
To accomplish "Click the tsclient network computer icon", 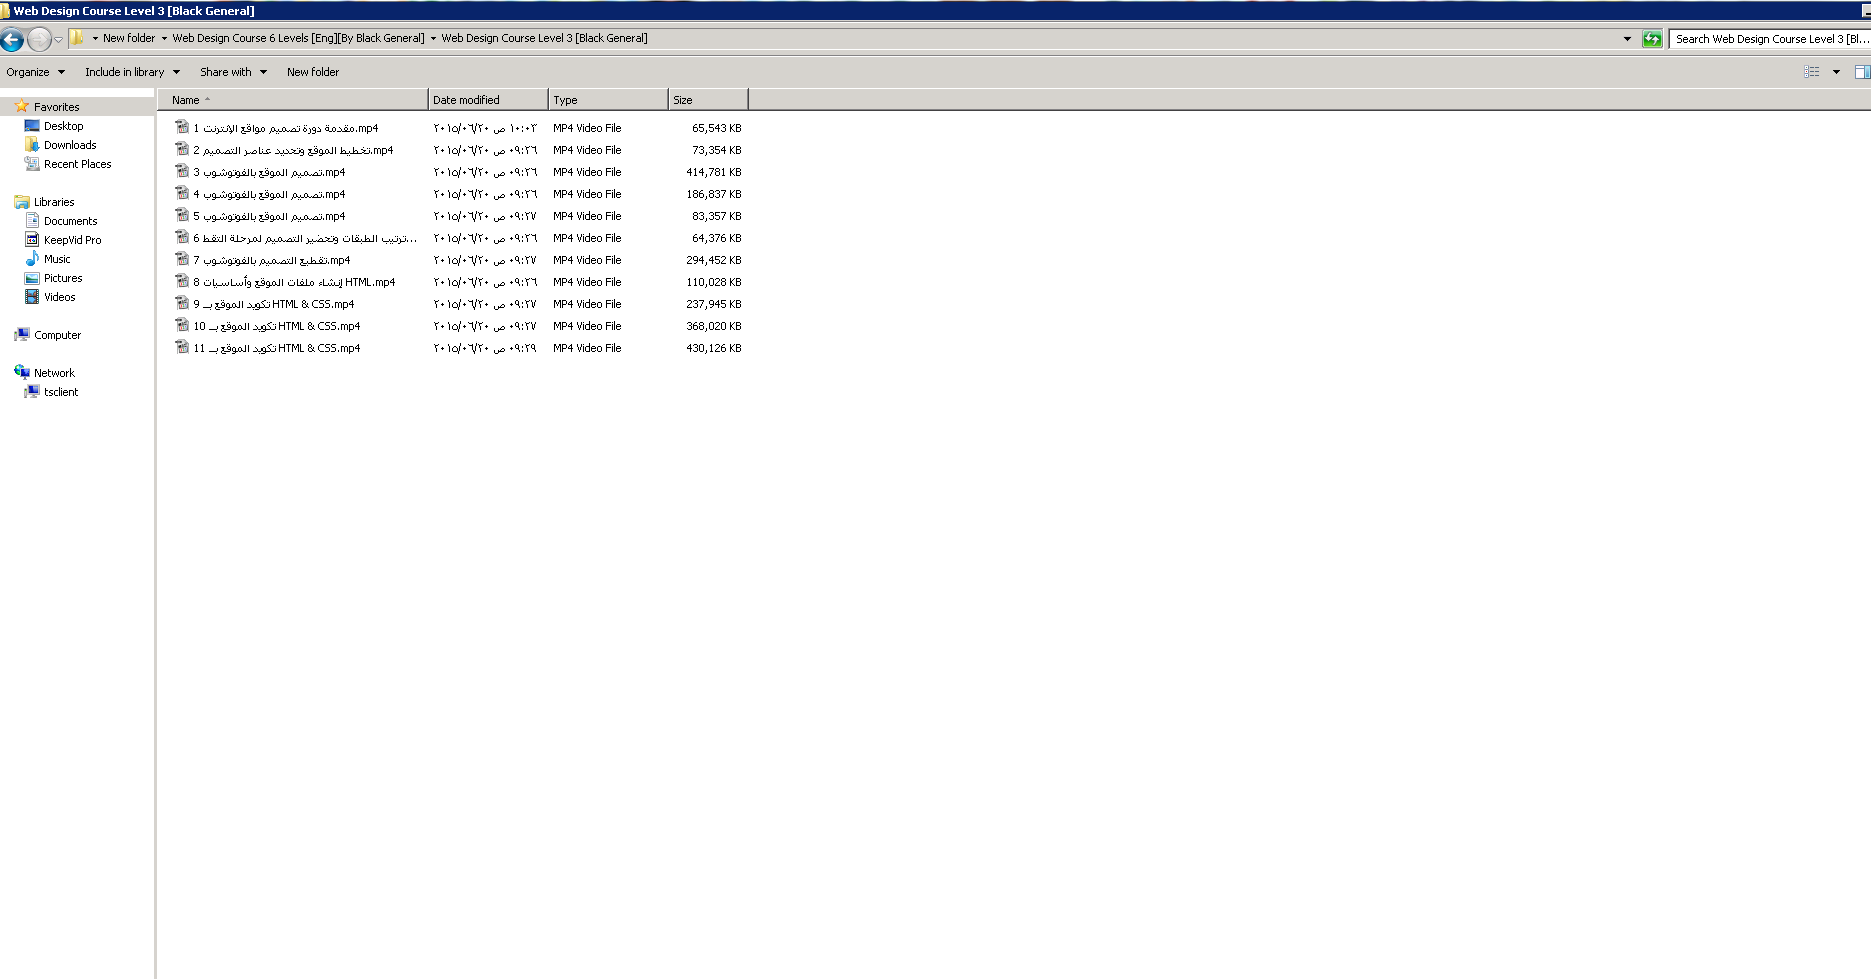I will tap(32, 392).
